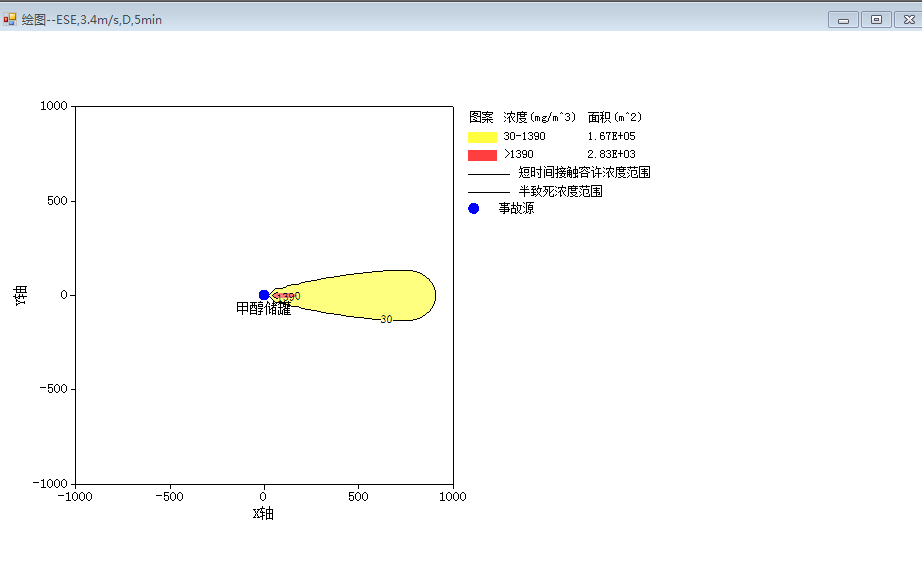Click the blue accident source dot on plot
Image resolution: width=922 pixels, height=573 pixels.
[264, 295]
